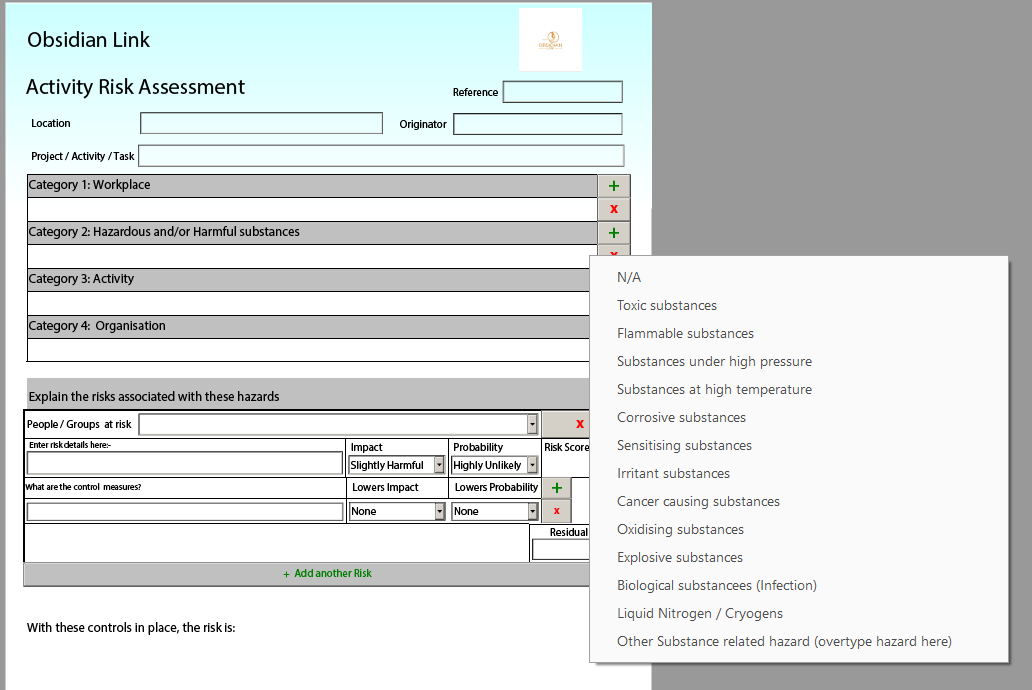Expand the Lowers Impact dropdown

439,511
